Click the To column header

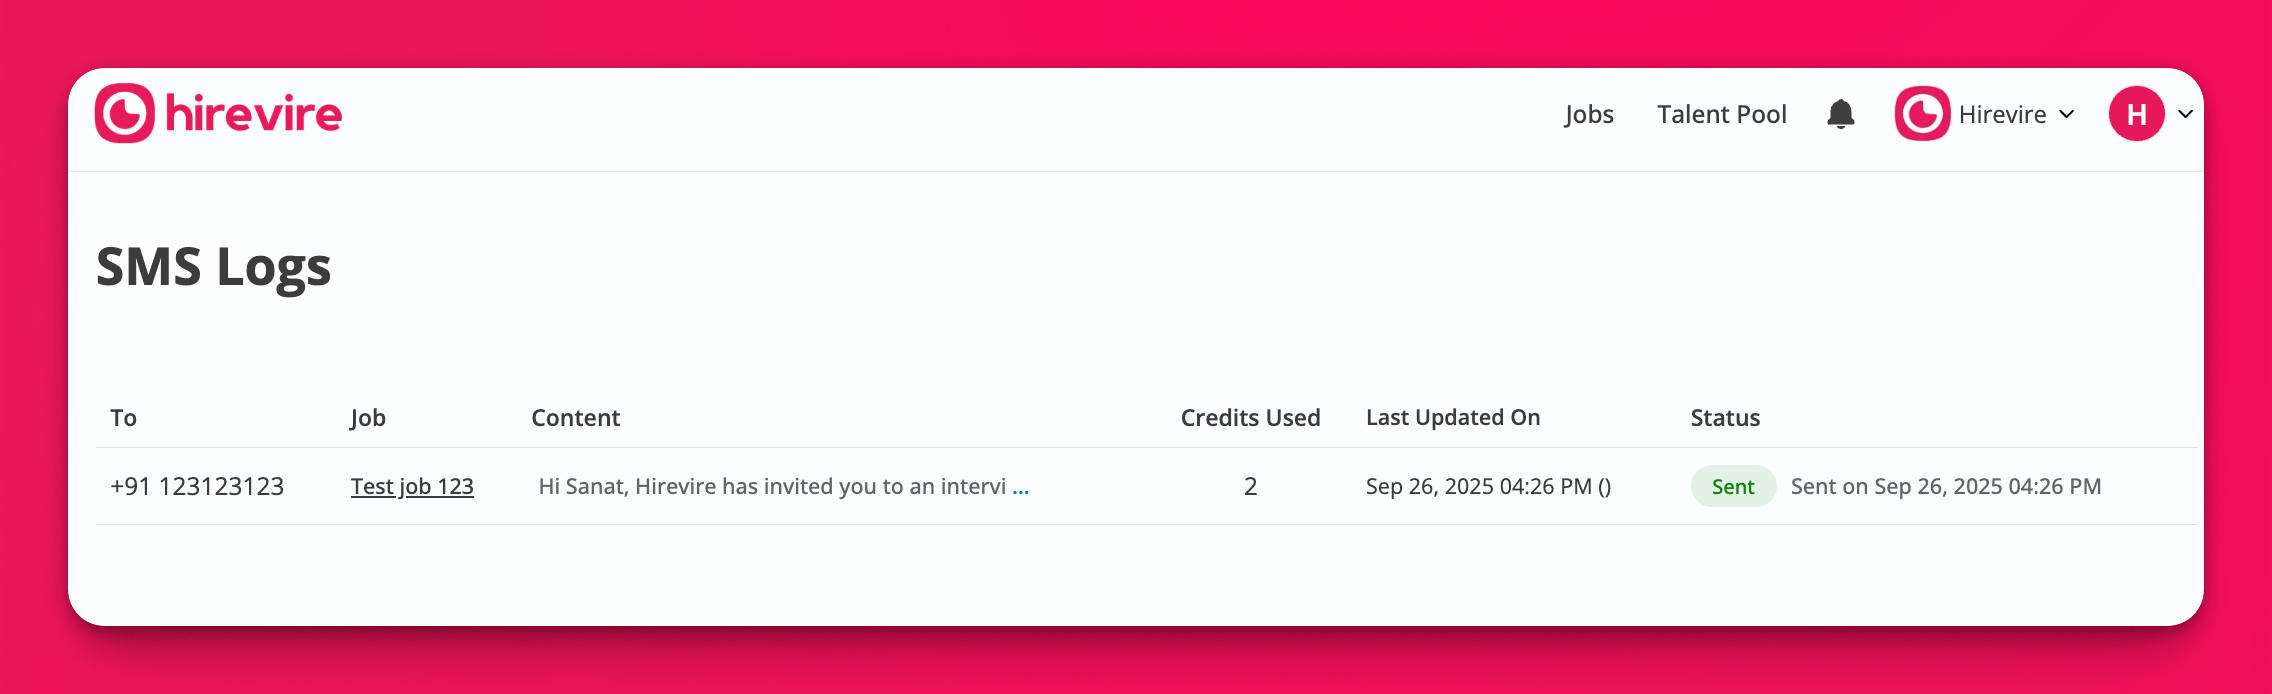123,418
